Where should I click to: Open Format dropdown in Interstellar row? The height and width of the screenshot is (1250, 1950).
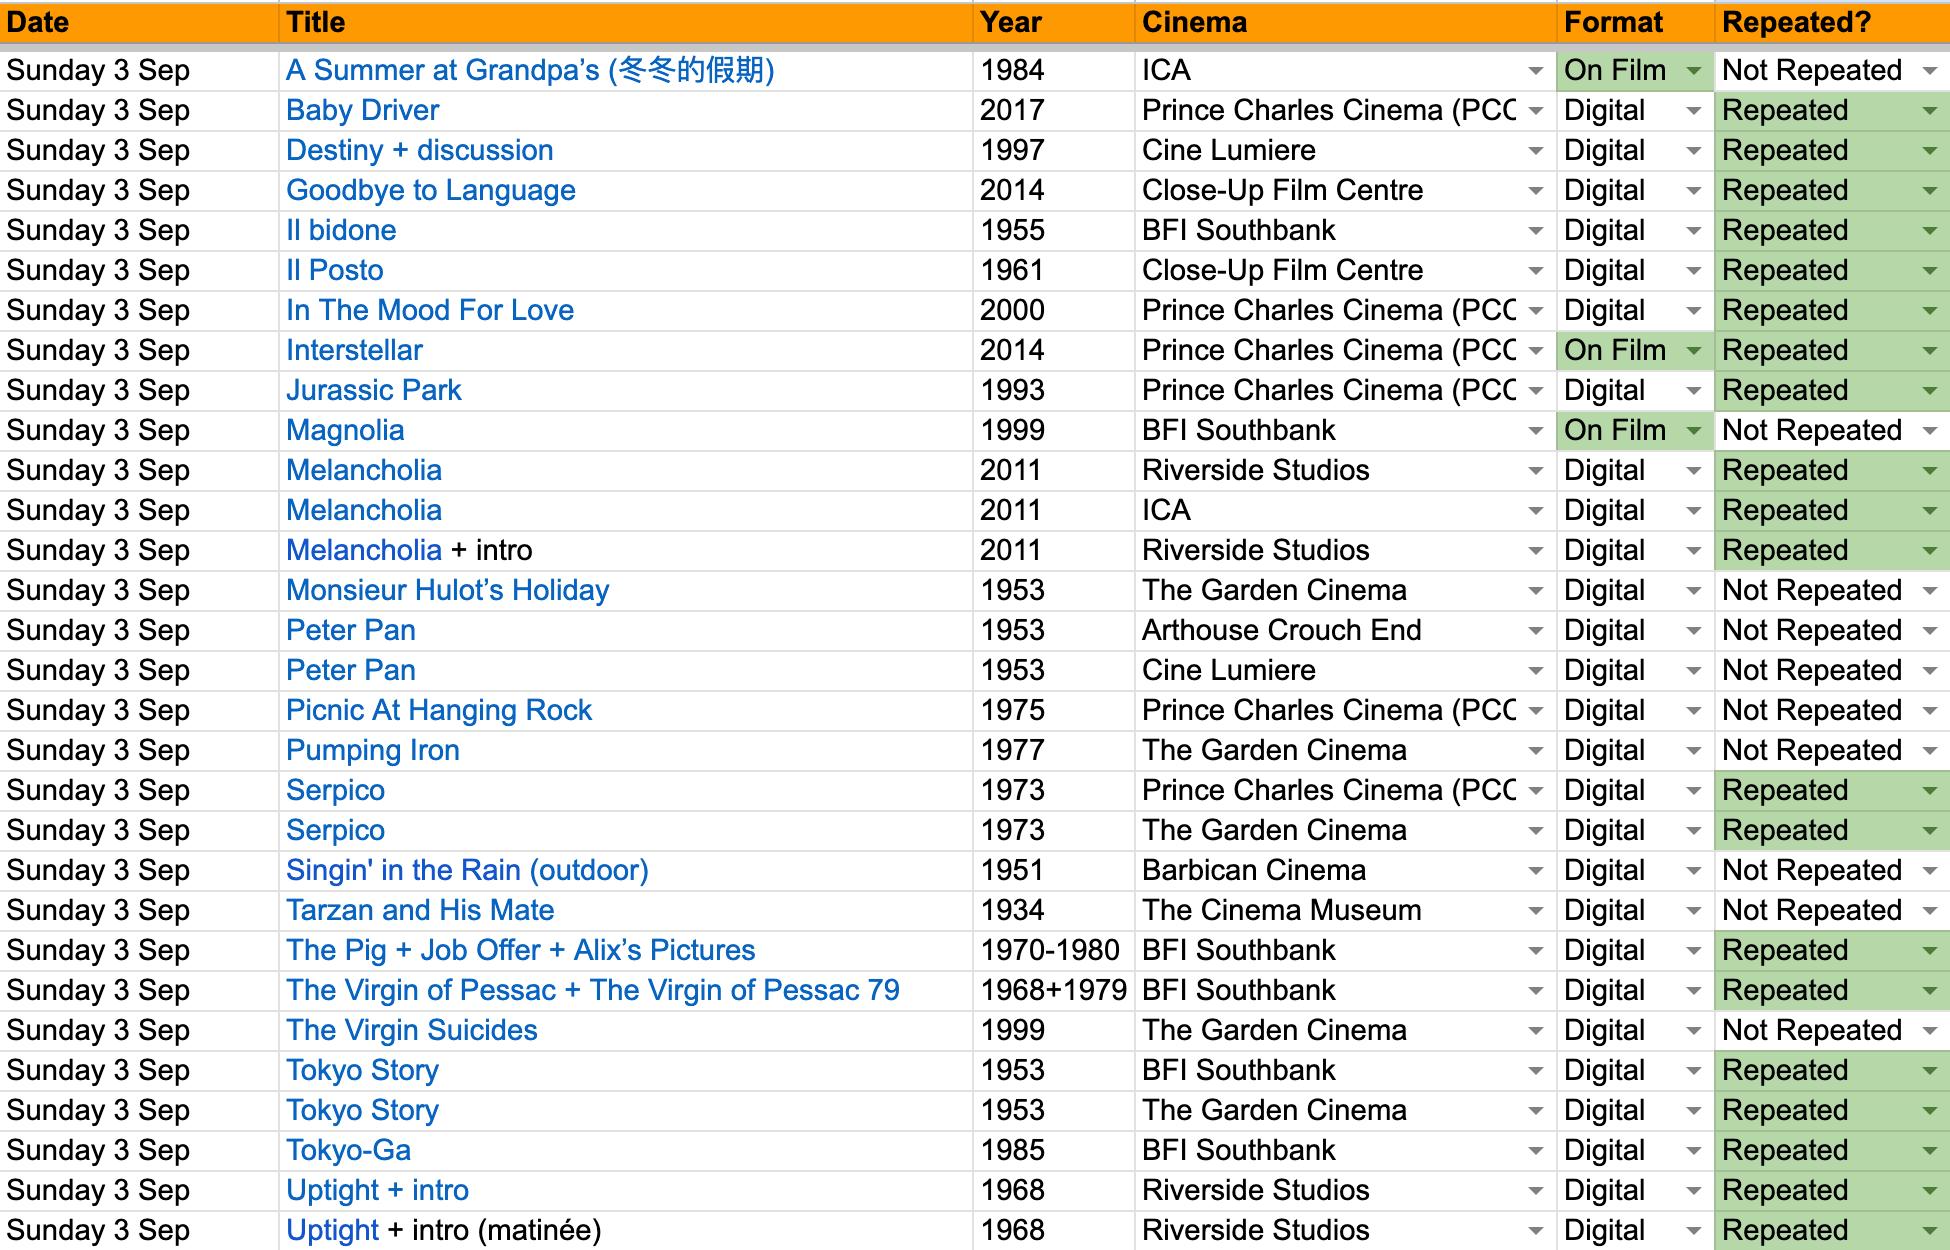pos(1693,351)
